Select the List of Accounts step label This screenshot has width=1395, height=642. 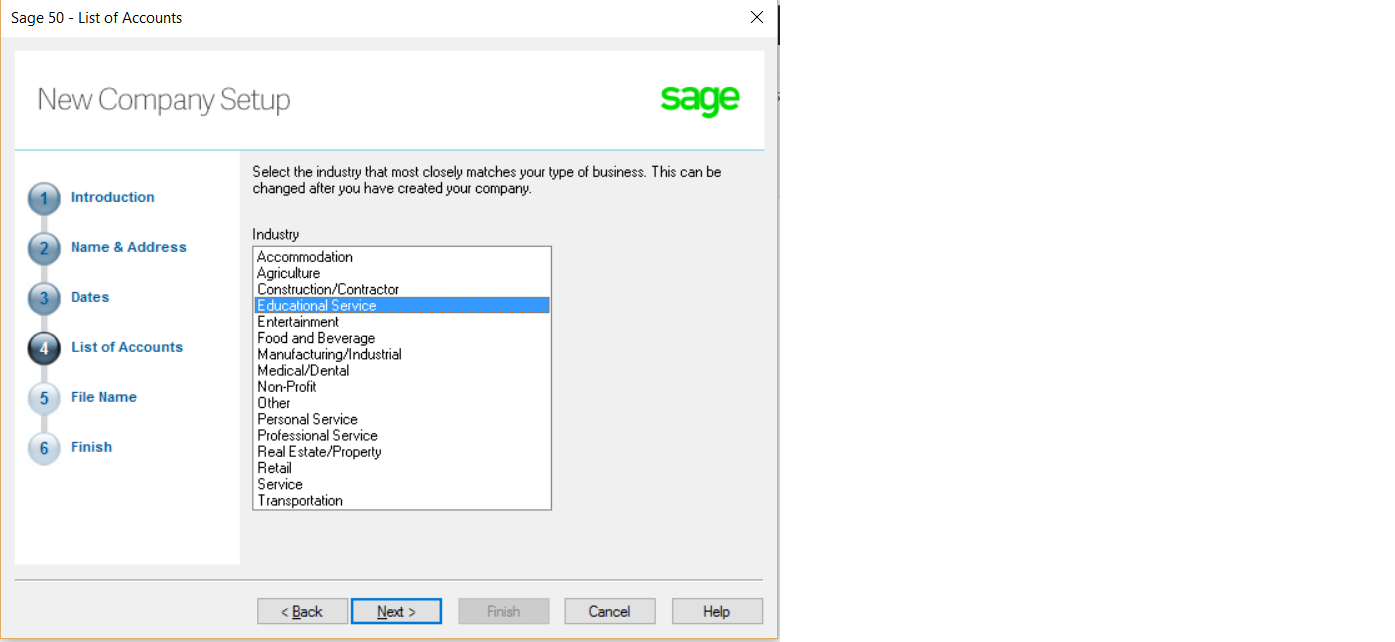(x=127, y=347)
